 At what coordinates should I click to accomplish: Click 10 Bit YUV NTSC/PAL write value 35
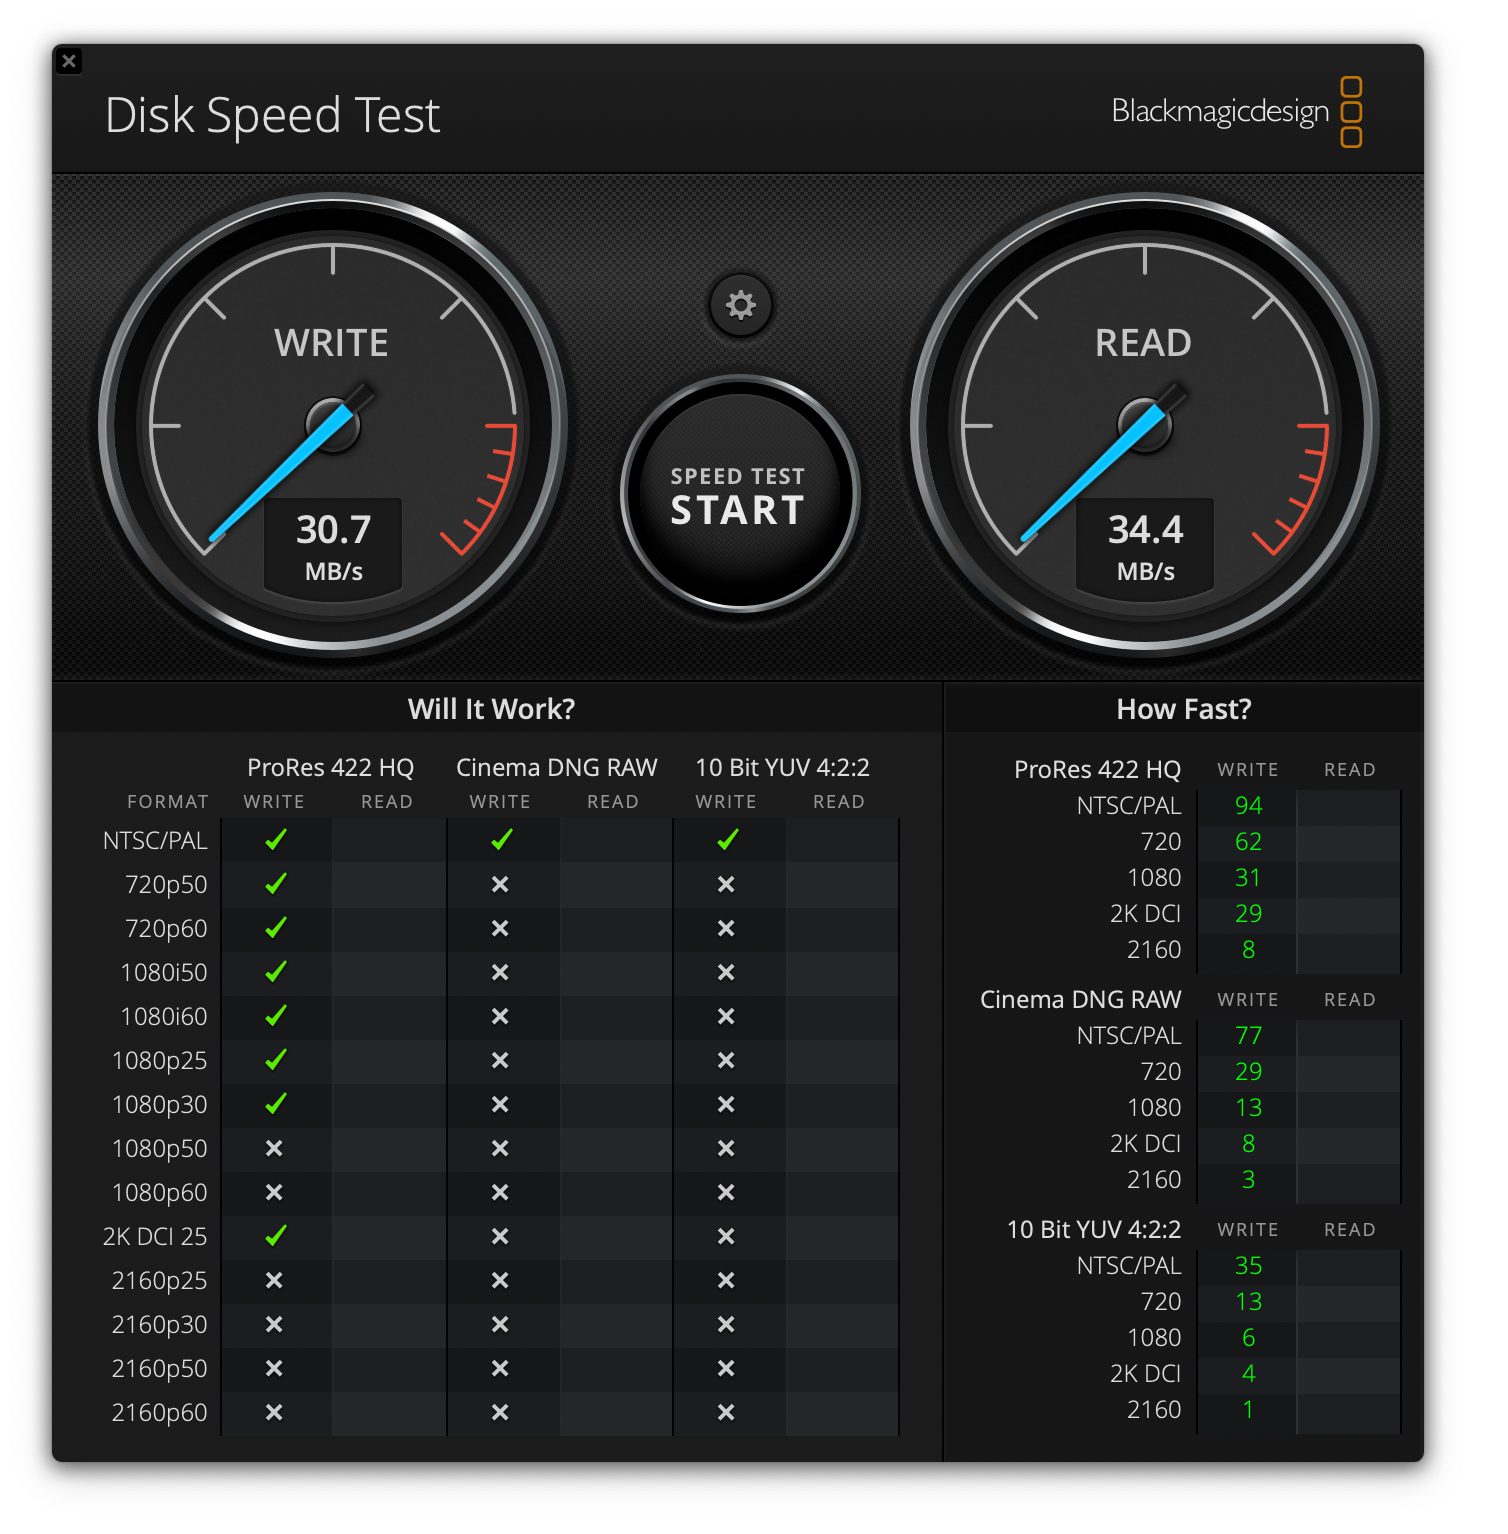(x=1248, y=1265)
